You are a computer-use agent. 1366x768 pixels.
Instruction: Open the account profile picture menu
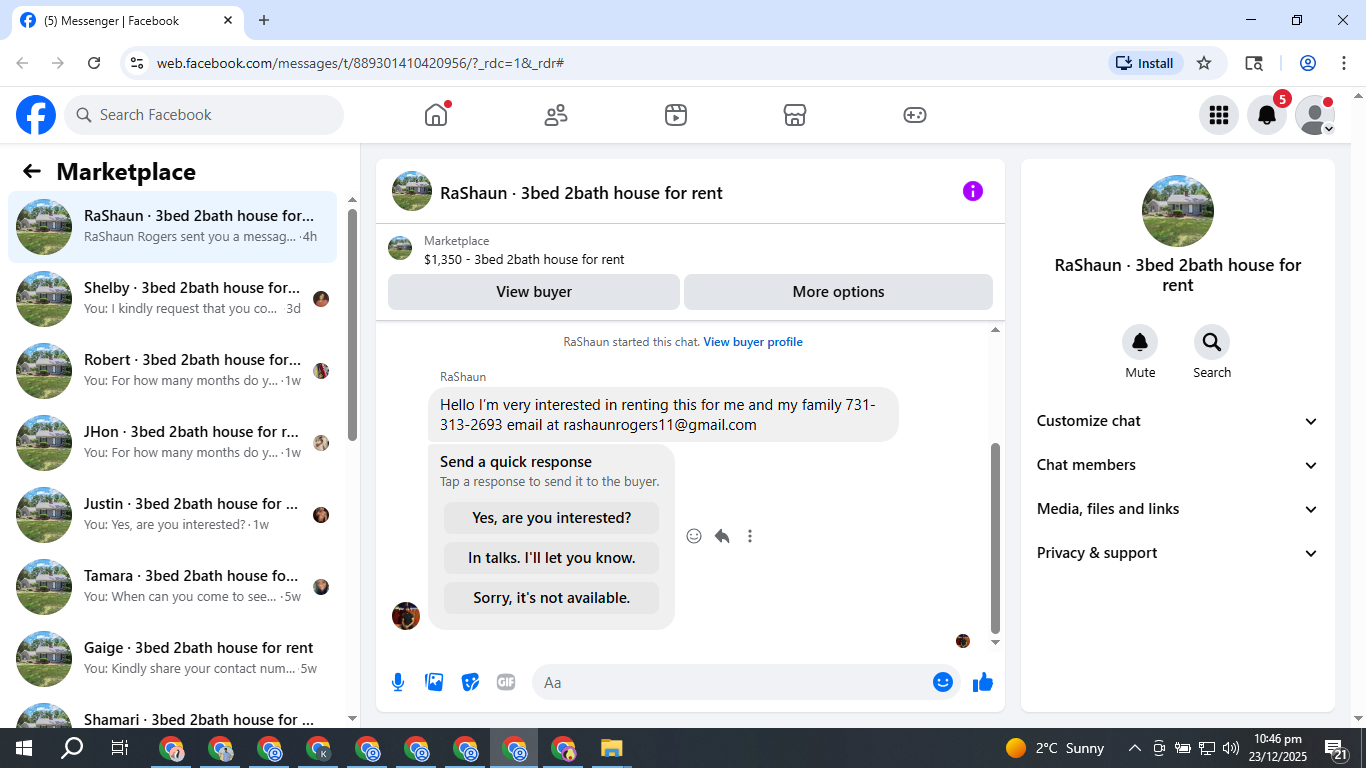coord(1315,115)
